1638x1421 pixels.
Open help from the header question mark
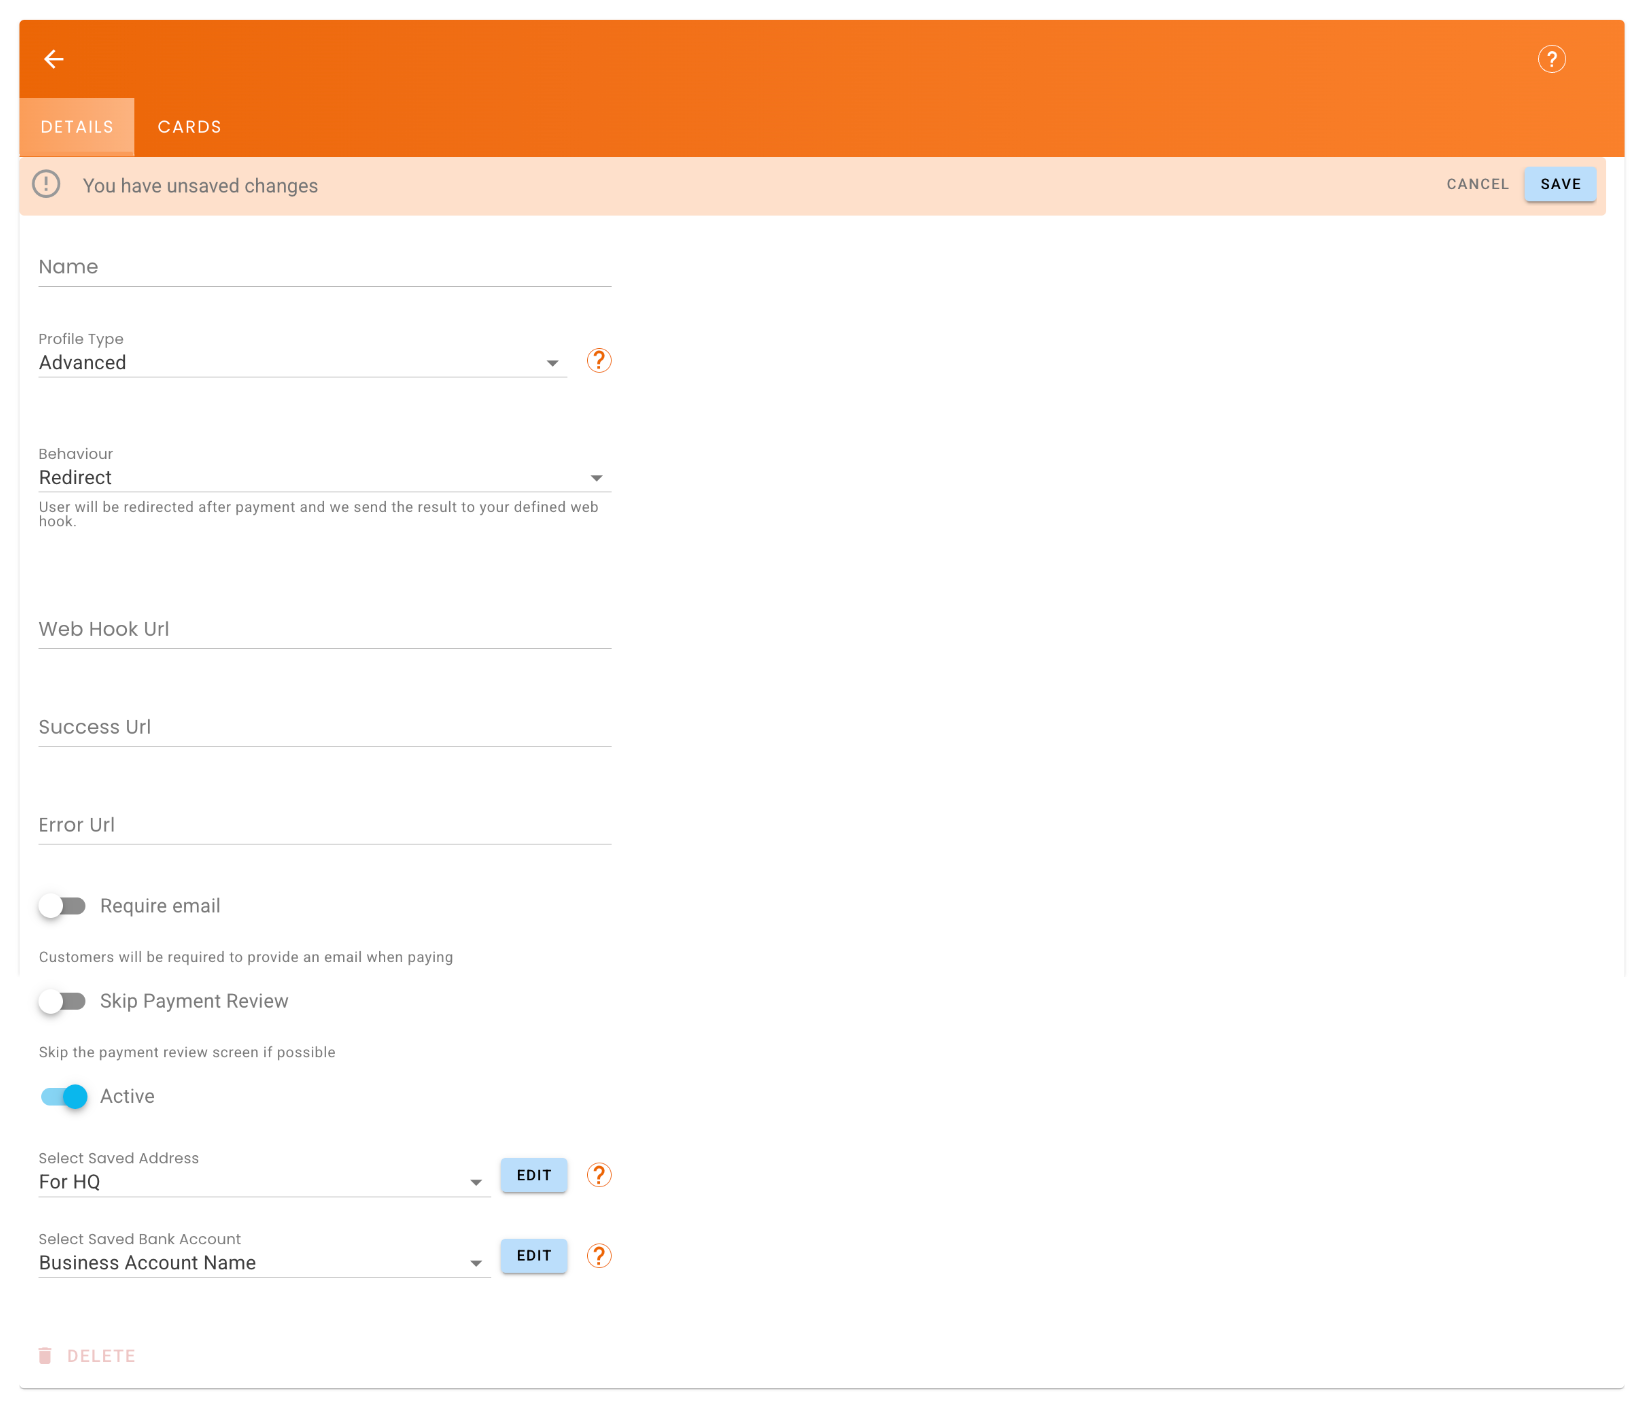[1551, 59]
